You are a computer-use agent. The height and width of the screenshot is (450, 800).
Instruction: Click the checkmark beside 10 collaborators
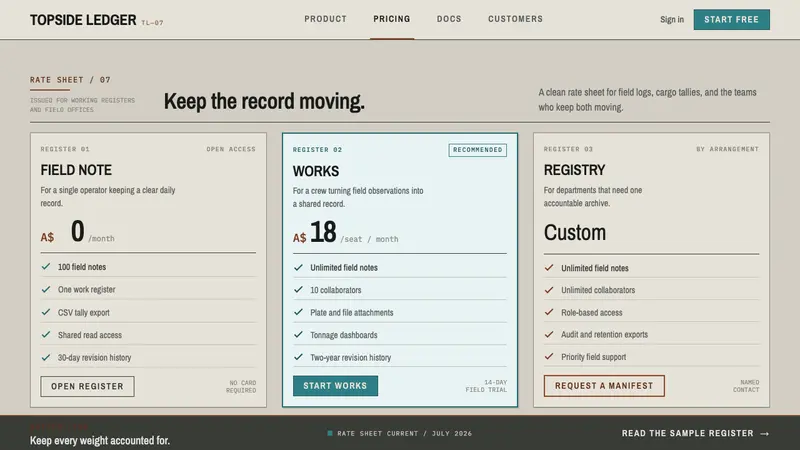pyautogui.click(x=298, y=289)
